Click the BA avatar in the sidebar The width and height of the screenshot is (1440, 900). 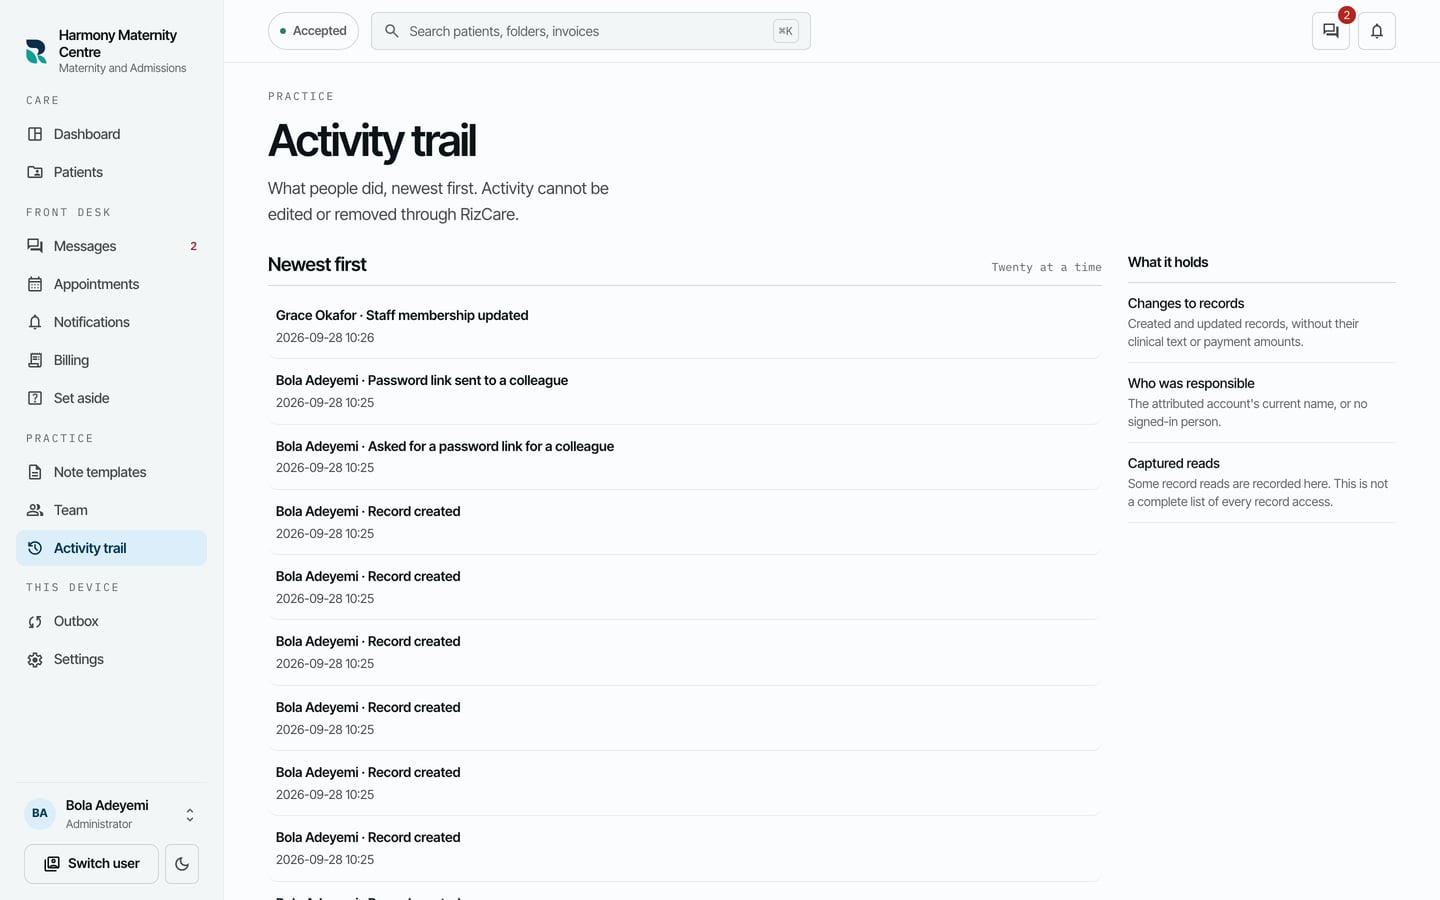tap(40, 814)
